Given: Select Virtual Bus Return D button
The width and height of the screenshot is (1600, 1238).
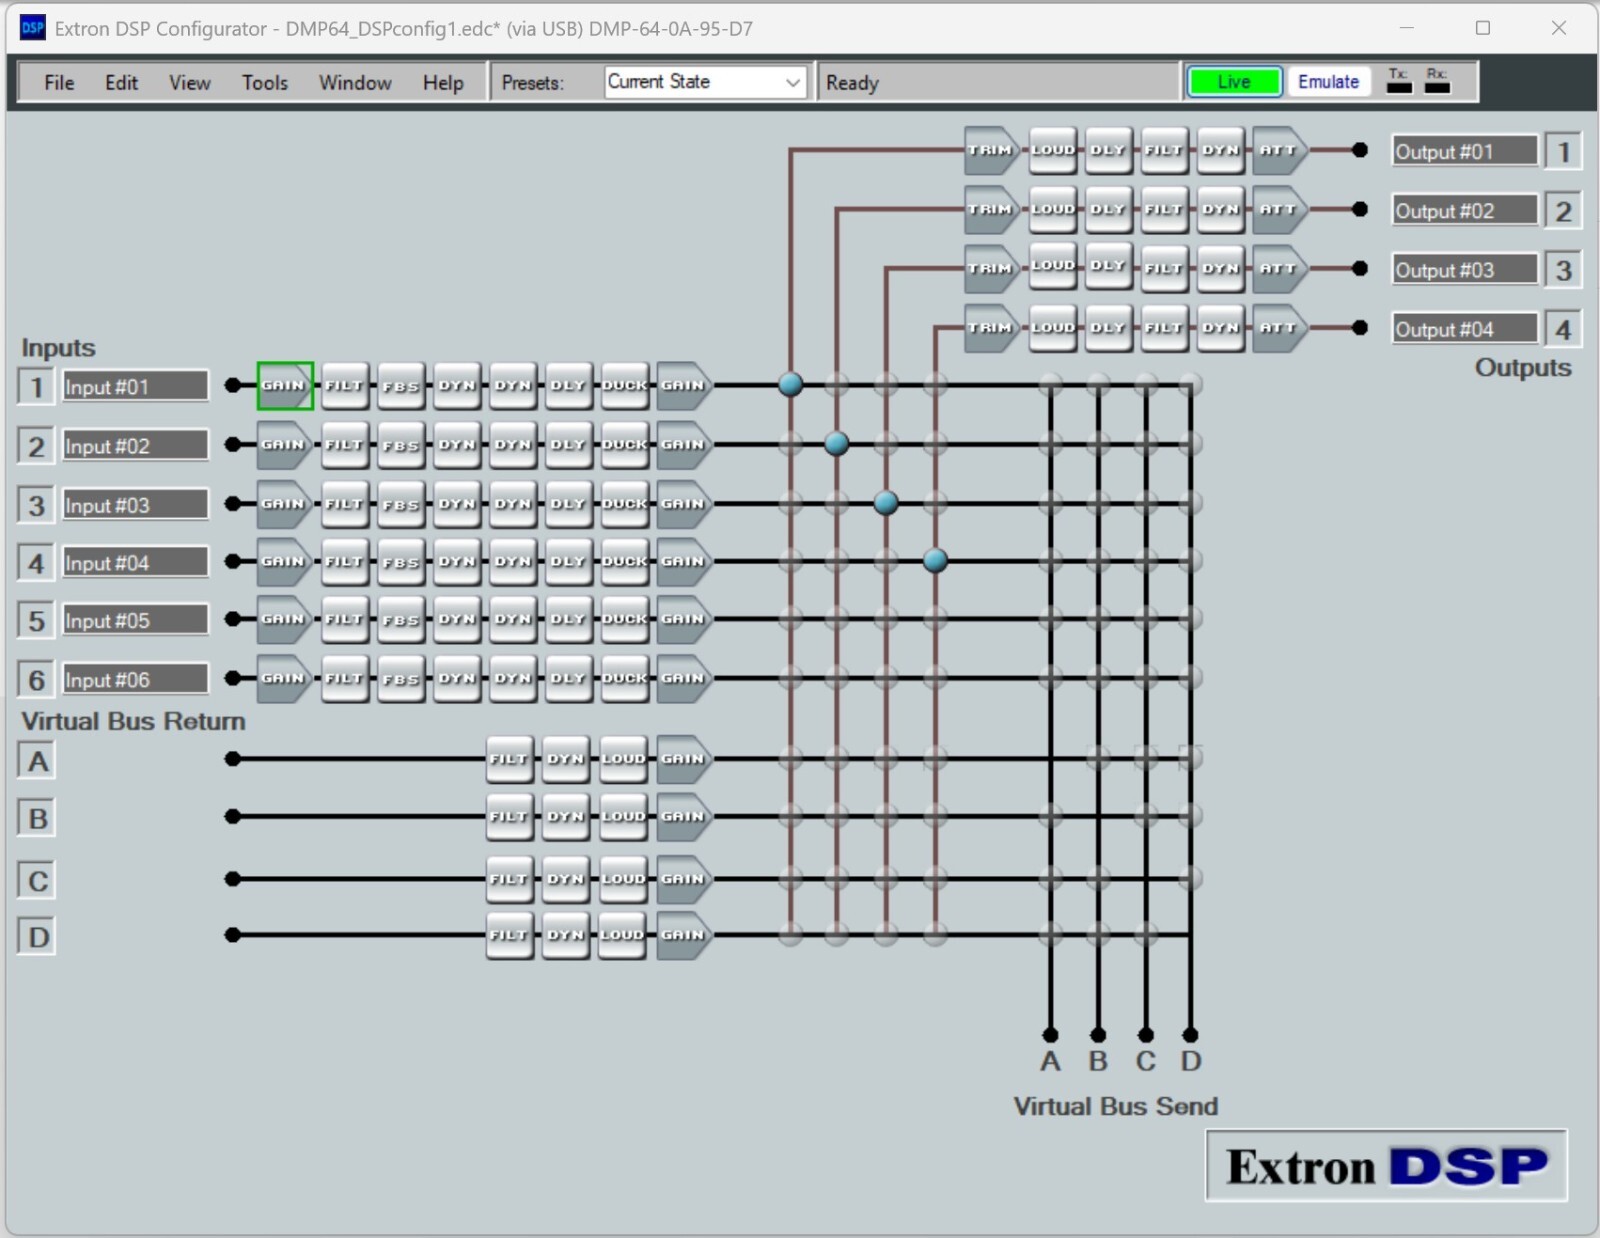Looking at the screenshot, I should click(x=37, y=937).
